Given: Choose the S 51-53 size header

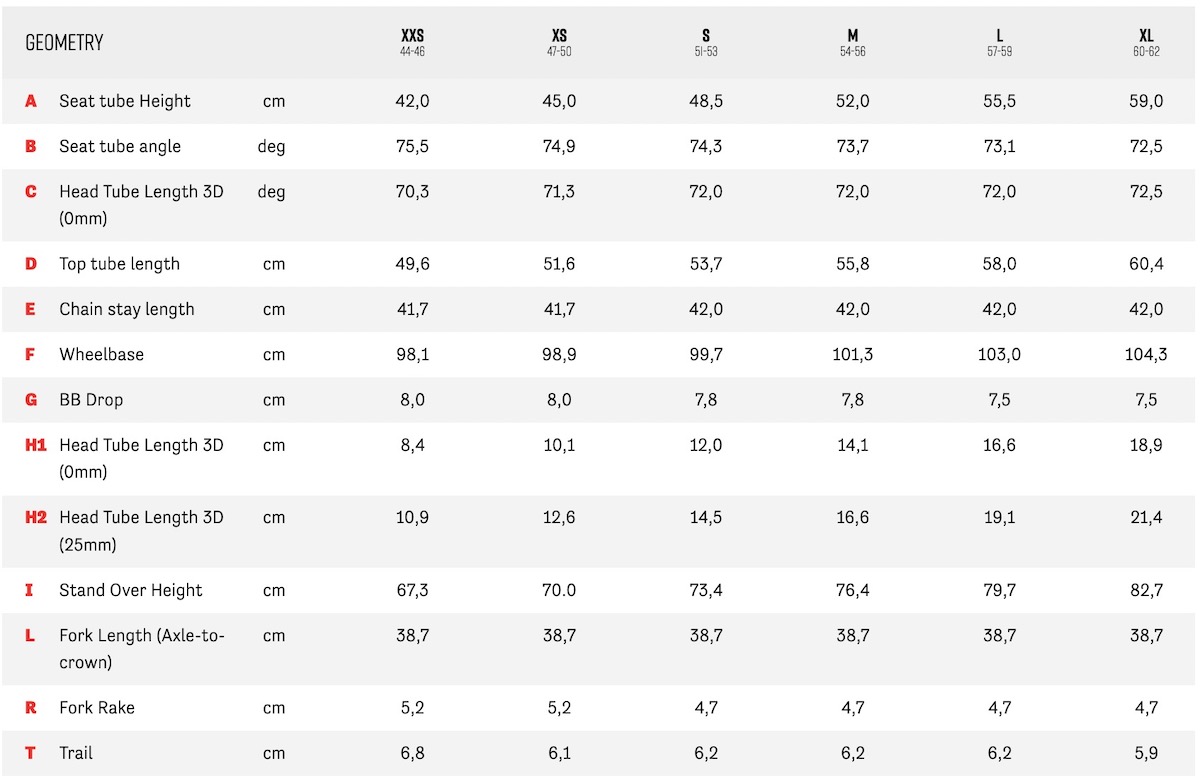Looking at the screenshot, I should pos(706,42).
